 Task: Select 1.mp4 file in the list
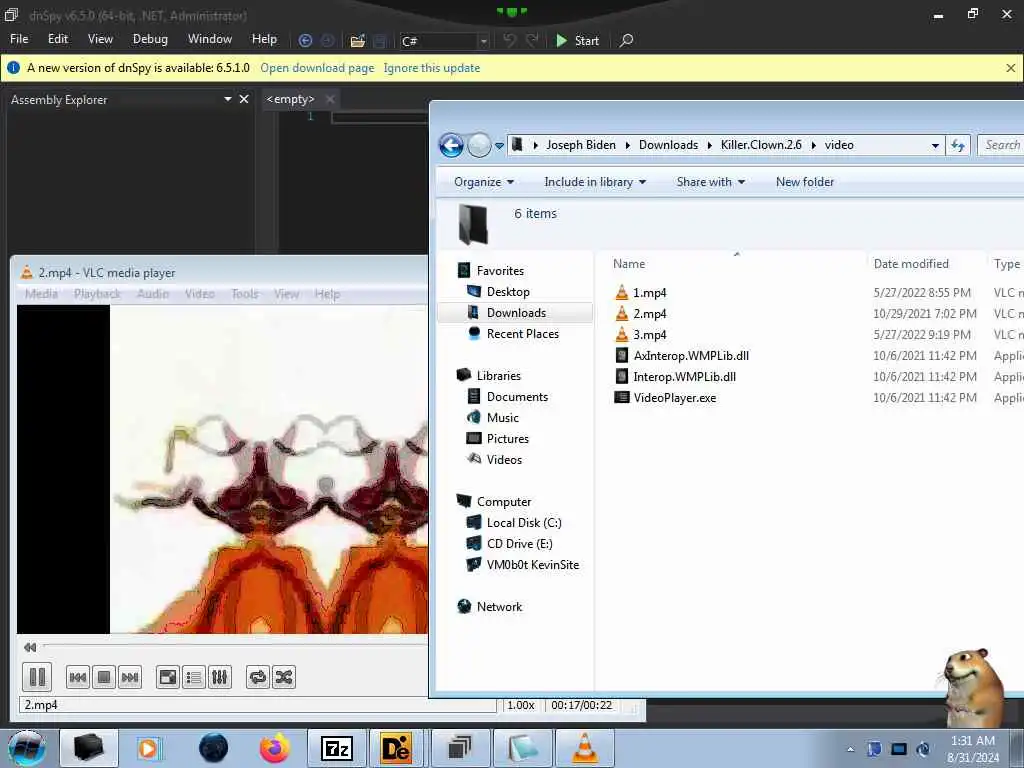coord(649,293)
